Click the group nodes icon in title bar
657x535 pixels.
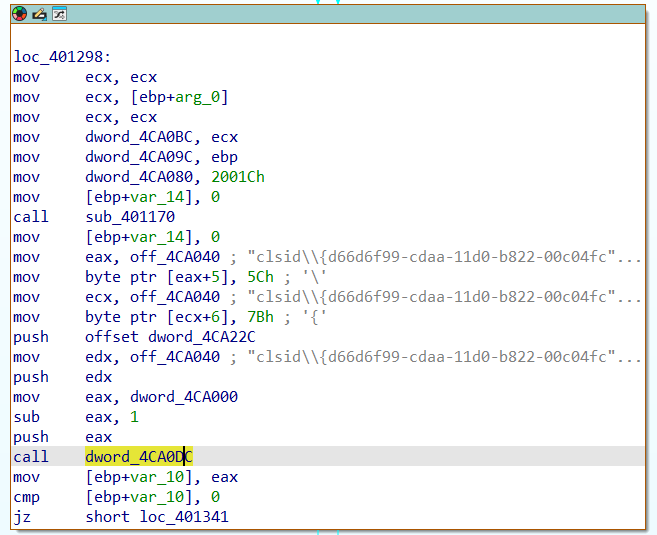click(x=59, y=14)
